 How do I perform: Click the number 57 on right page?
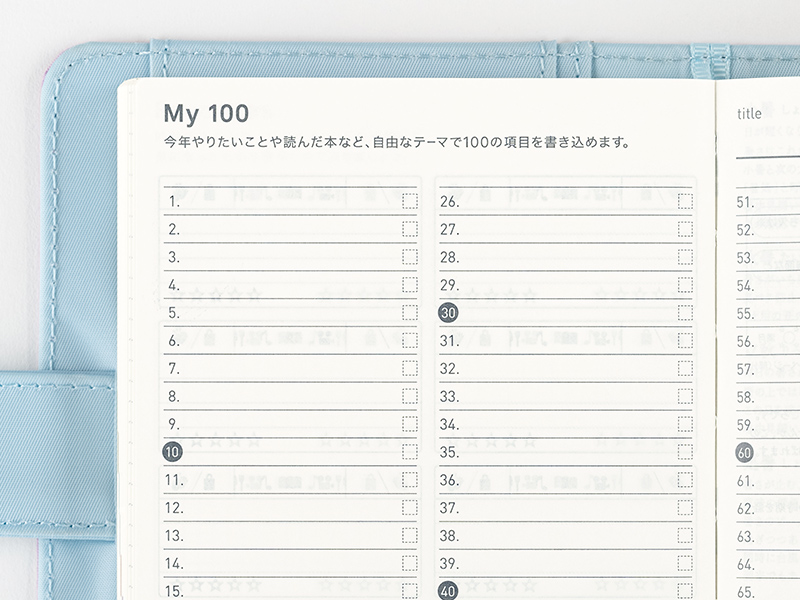(745, 369)
